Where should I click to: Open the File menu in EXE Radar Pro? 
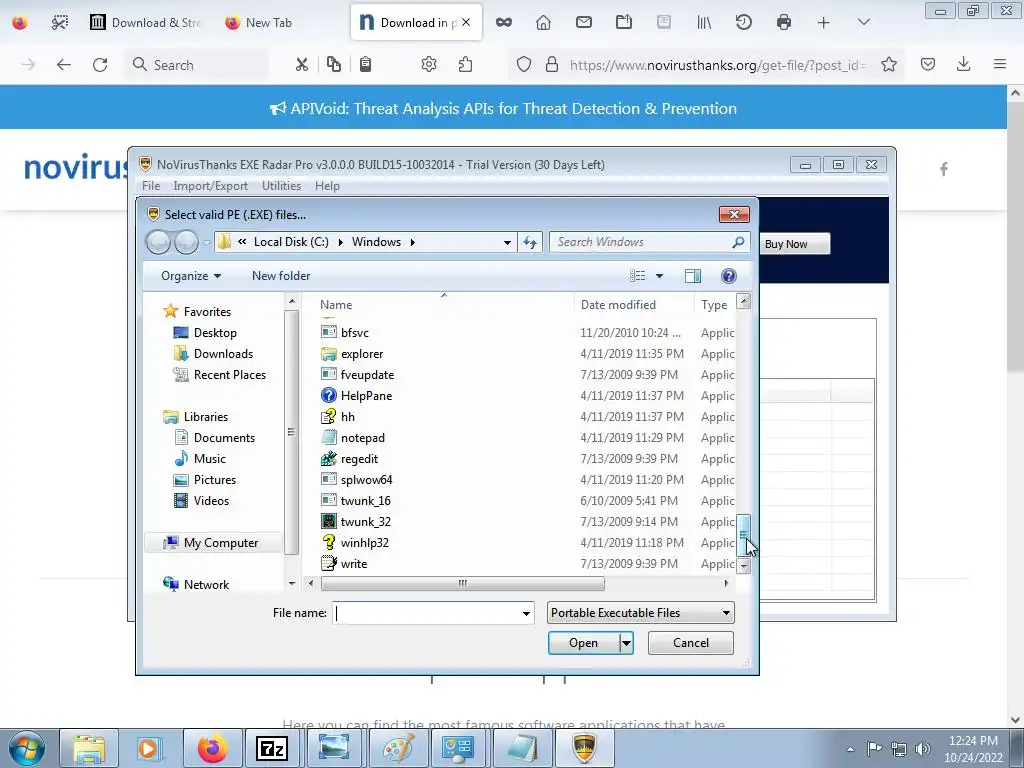click(x=151, y=186)
